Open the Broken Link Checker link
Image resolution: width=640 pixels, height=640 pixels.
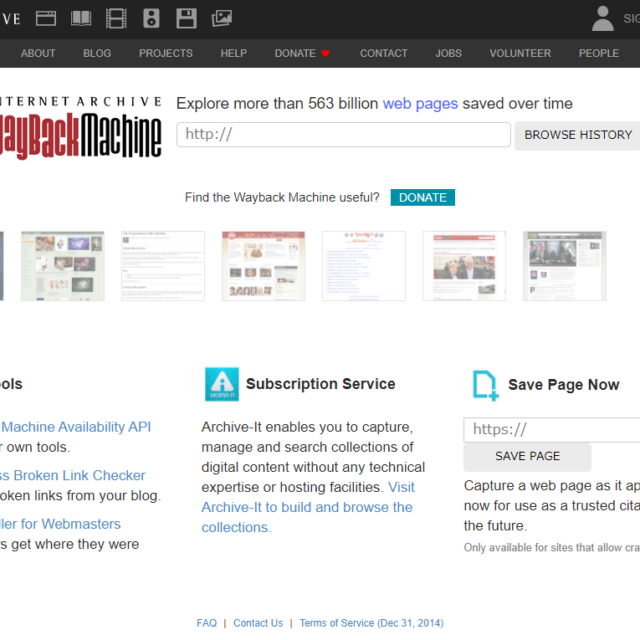(73, 476)
